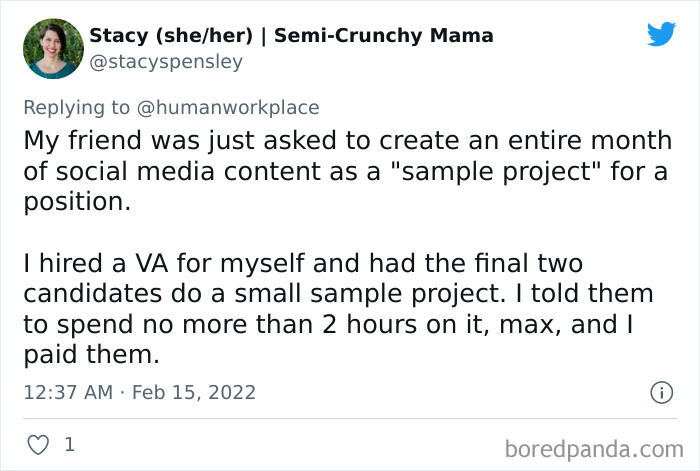Open Stacy's profile picture
The image size is (700, 471).
pyautogui.click(x=52, y=48)
